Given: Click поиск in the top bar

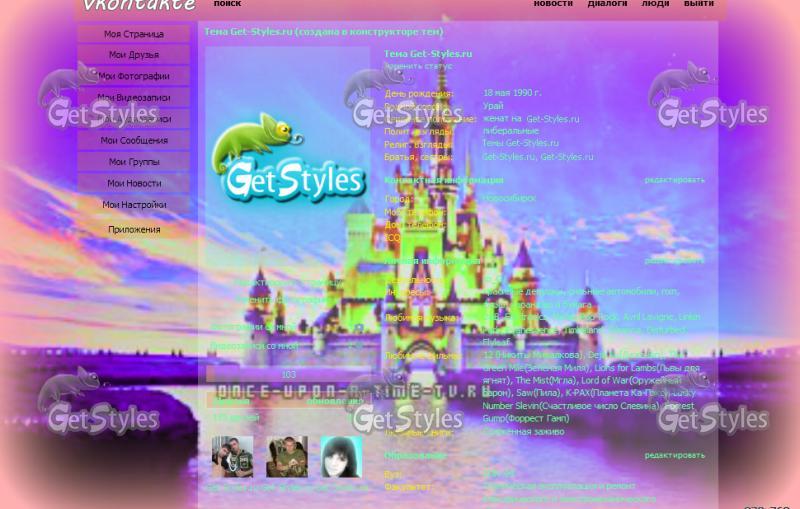Looking at the screenshot, I should coord(228,4).
